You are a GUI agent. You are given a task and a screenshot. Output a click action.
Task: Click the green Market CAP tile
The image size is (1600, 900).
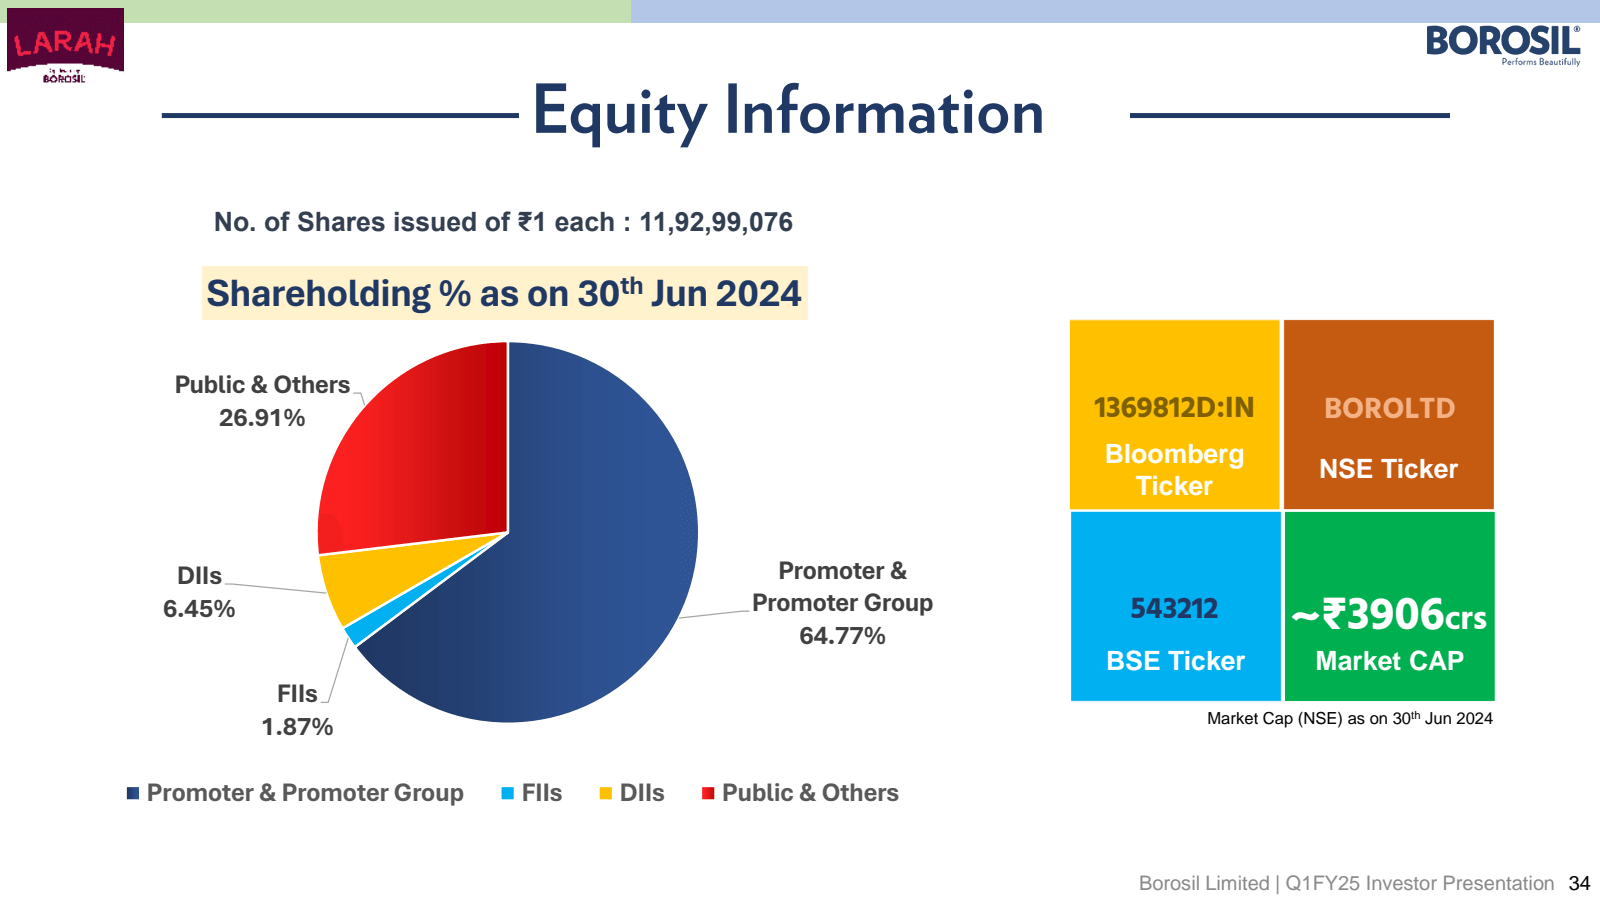tap(1390, 606)
